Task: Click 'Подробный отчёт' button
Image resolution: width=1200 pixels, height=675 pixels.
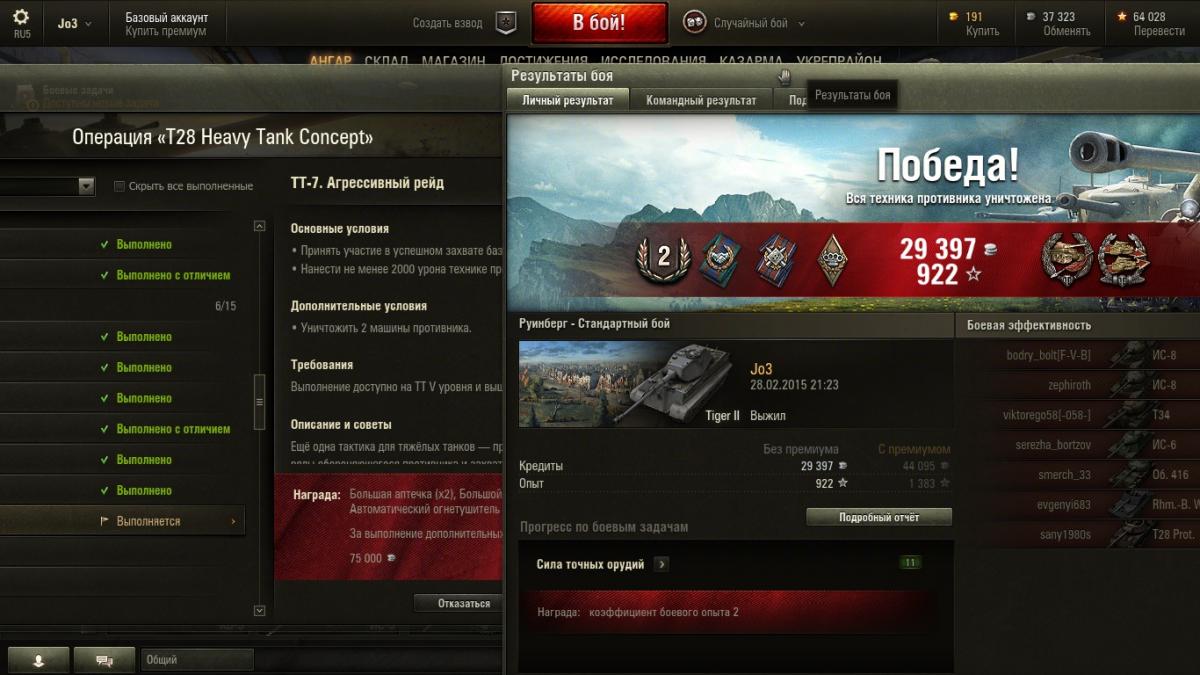Action: tap(879, 517)
